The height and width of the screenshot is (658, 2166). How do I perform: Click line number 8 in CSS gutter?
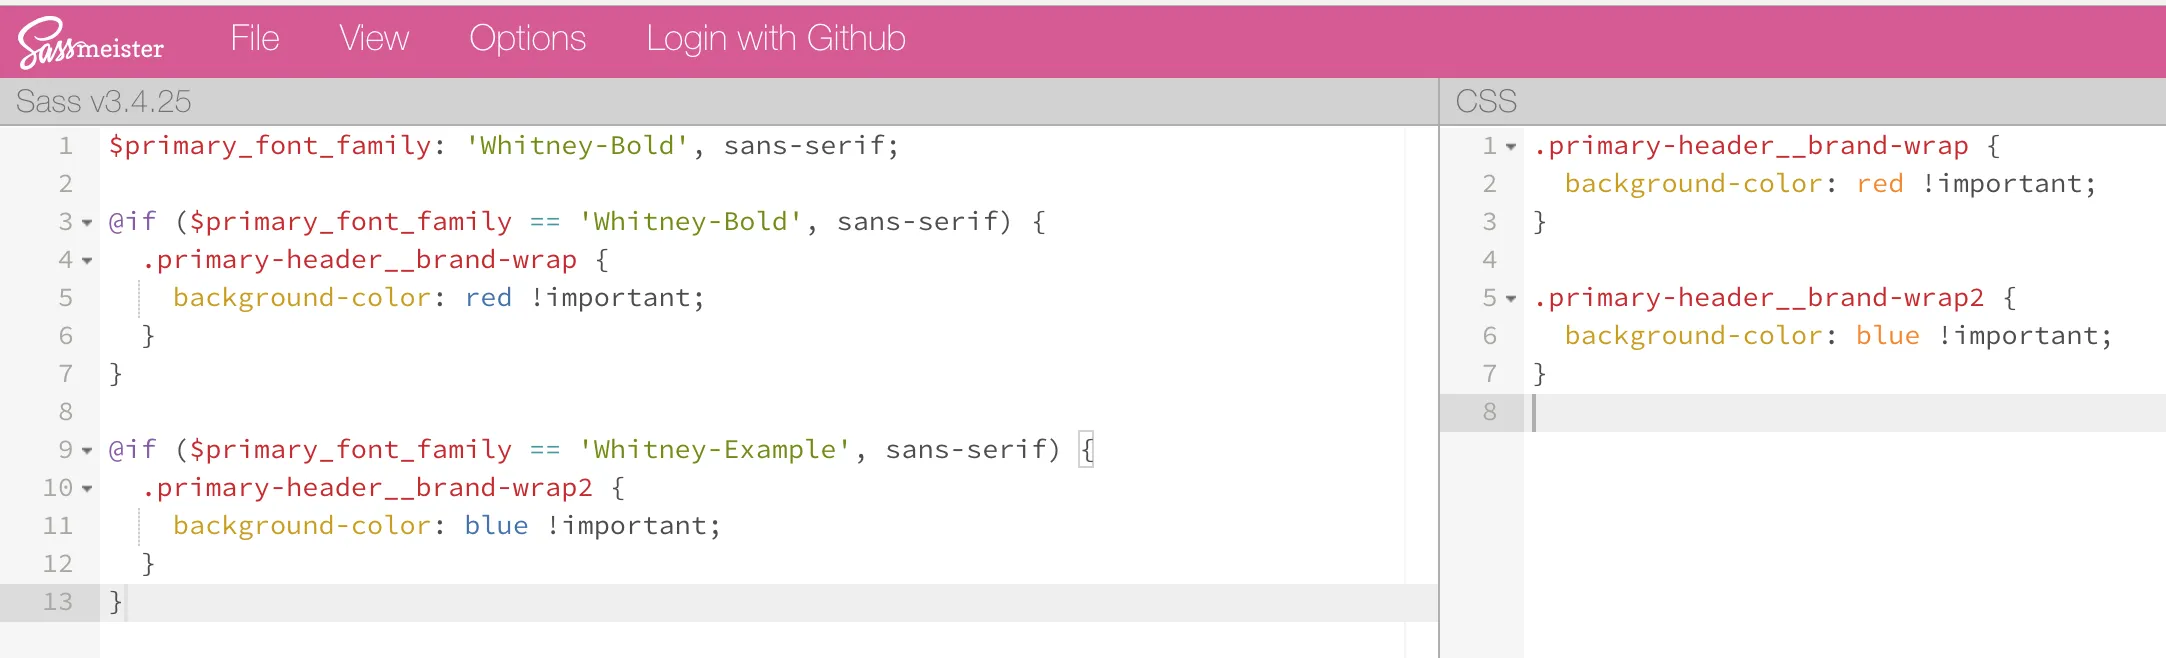(1489, 412)
